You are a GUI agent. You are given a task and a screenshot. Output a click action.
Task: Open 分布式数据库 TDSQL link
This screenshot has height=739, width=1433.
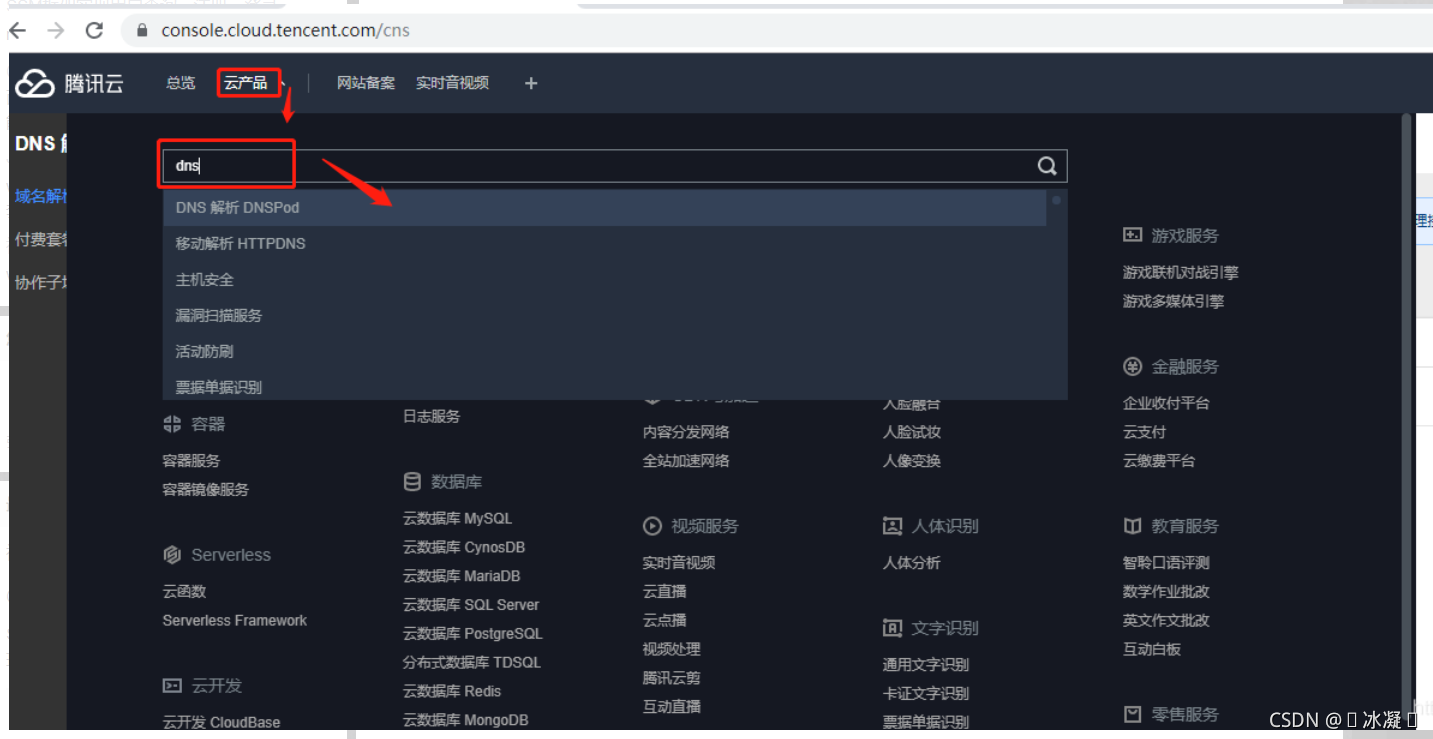(x=472, y=663)
